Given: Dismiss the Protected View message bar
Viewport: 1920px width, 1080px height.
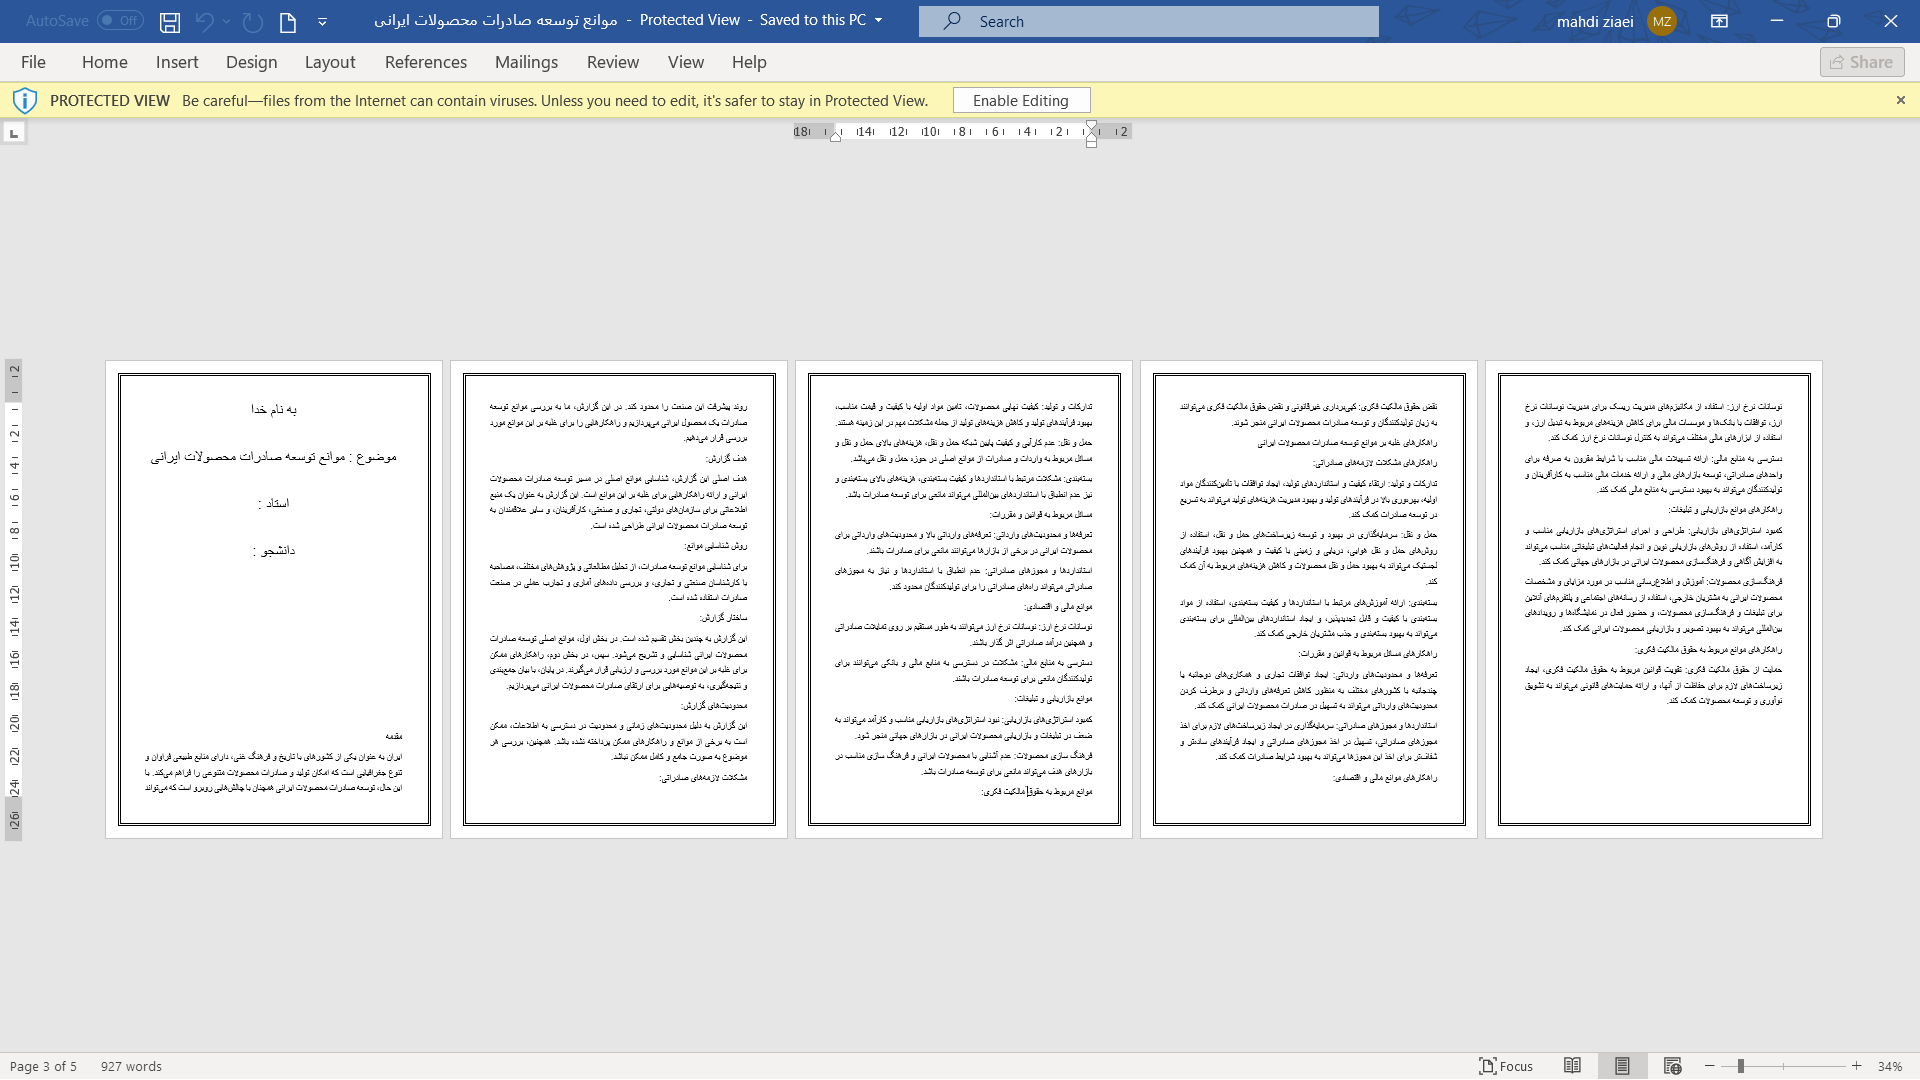Looking at the screenshot, I should pyautogui.click(x=1901, y=100).
